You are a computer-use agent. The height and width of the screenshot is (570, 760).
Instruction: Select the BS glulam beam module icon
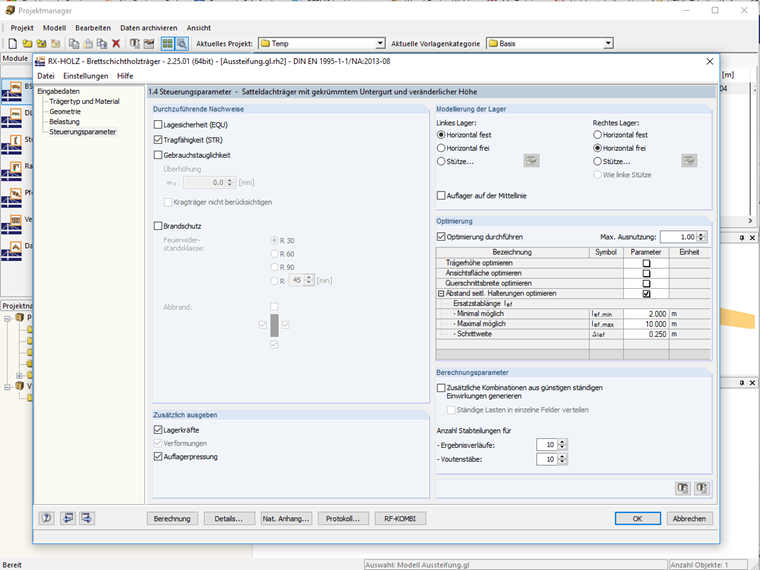click(x=12, y=91)
